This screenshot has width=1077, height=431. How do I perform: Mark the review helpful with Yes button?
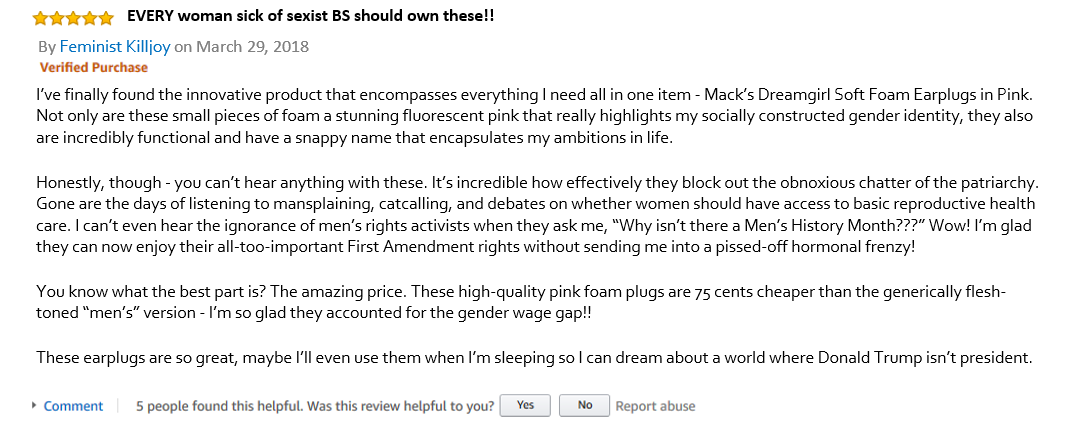tap(525, 406)
